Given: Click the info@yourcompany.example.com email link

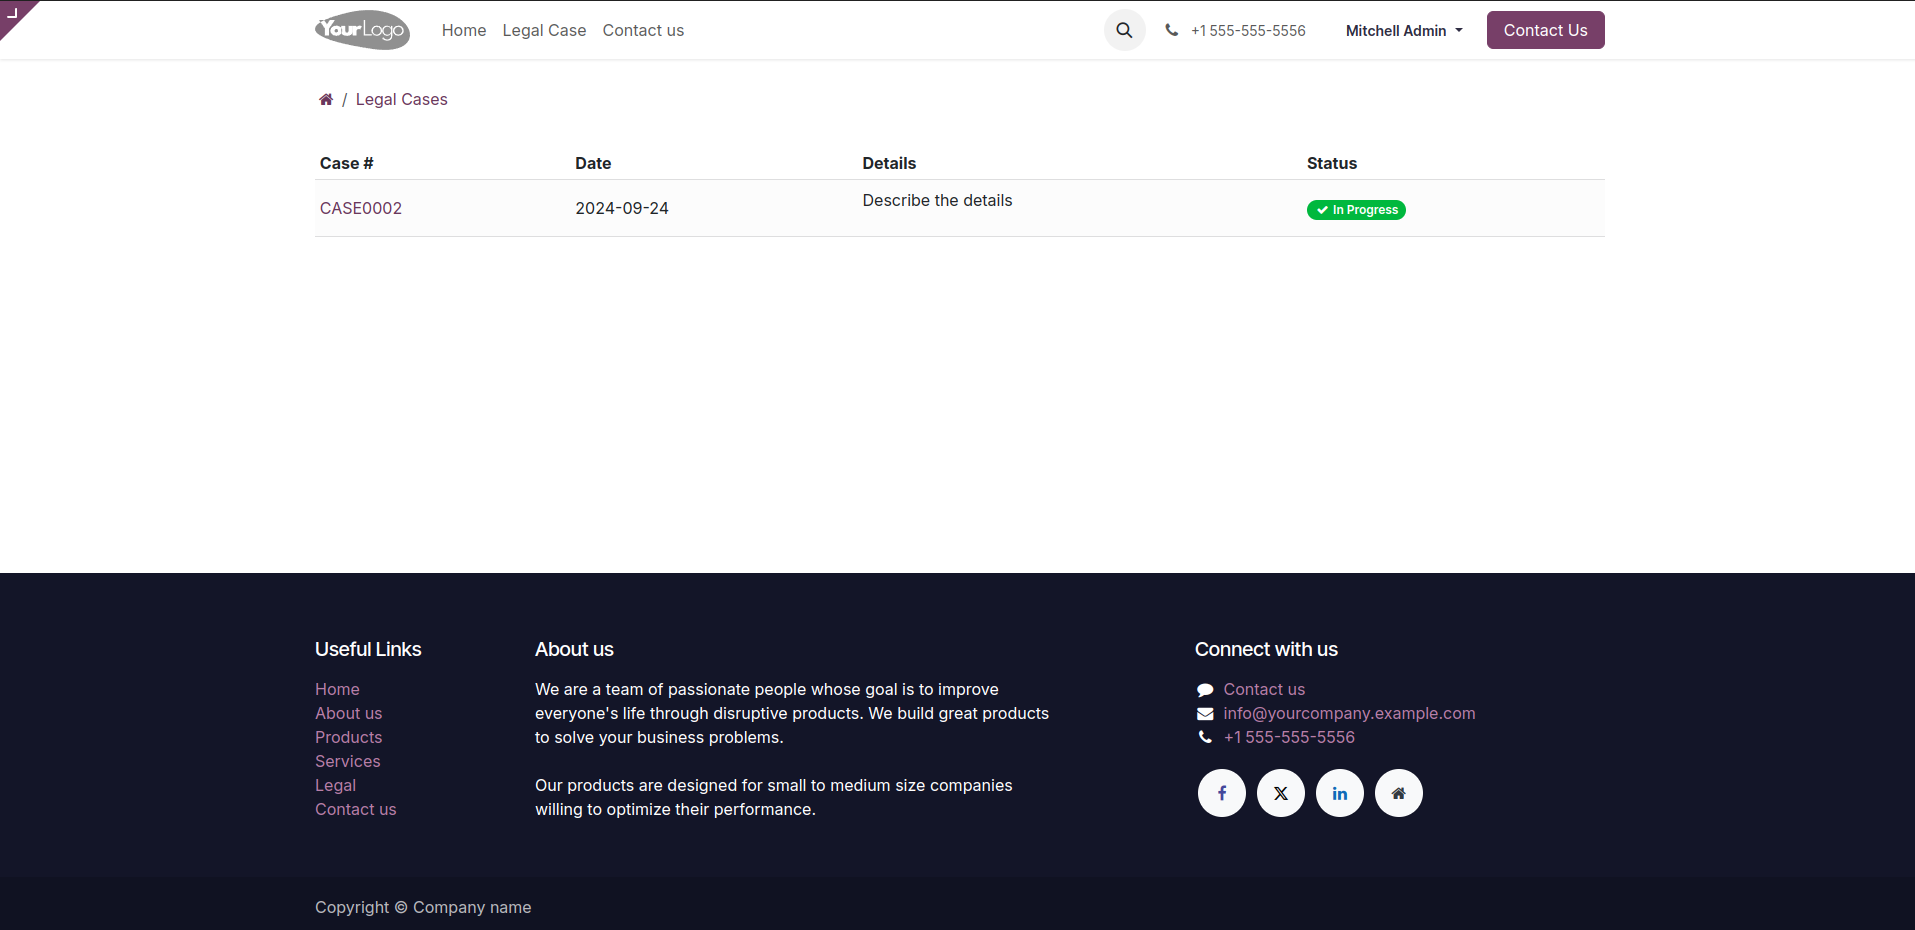Looking at the screenshot, I should (1349, 713).
